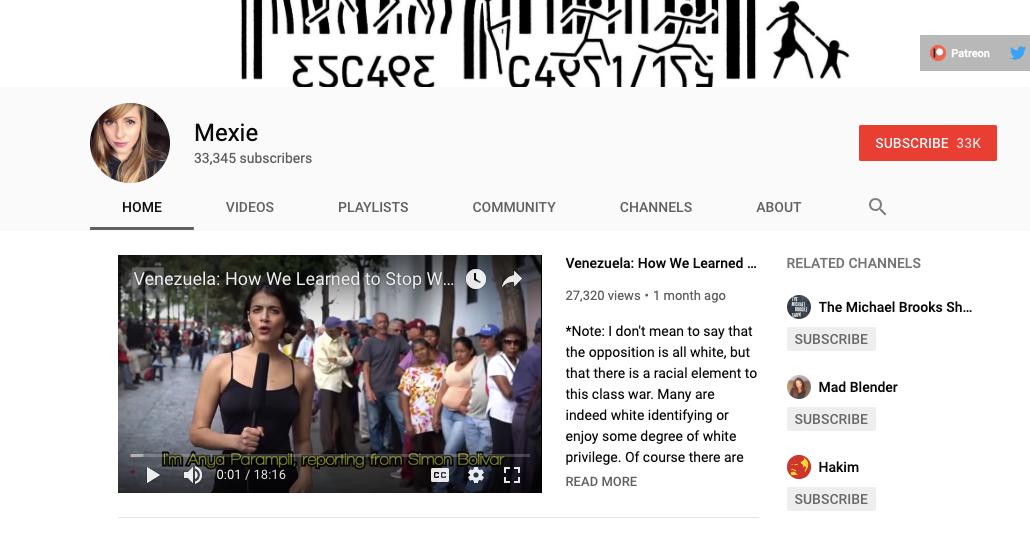The width and height of the screenshot is (1030, 534).
Task: Click the video progress bar
Action: click(x=330, y=455)
